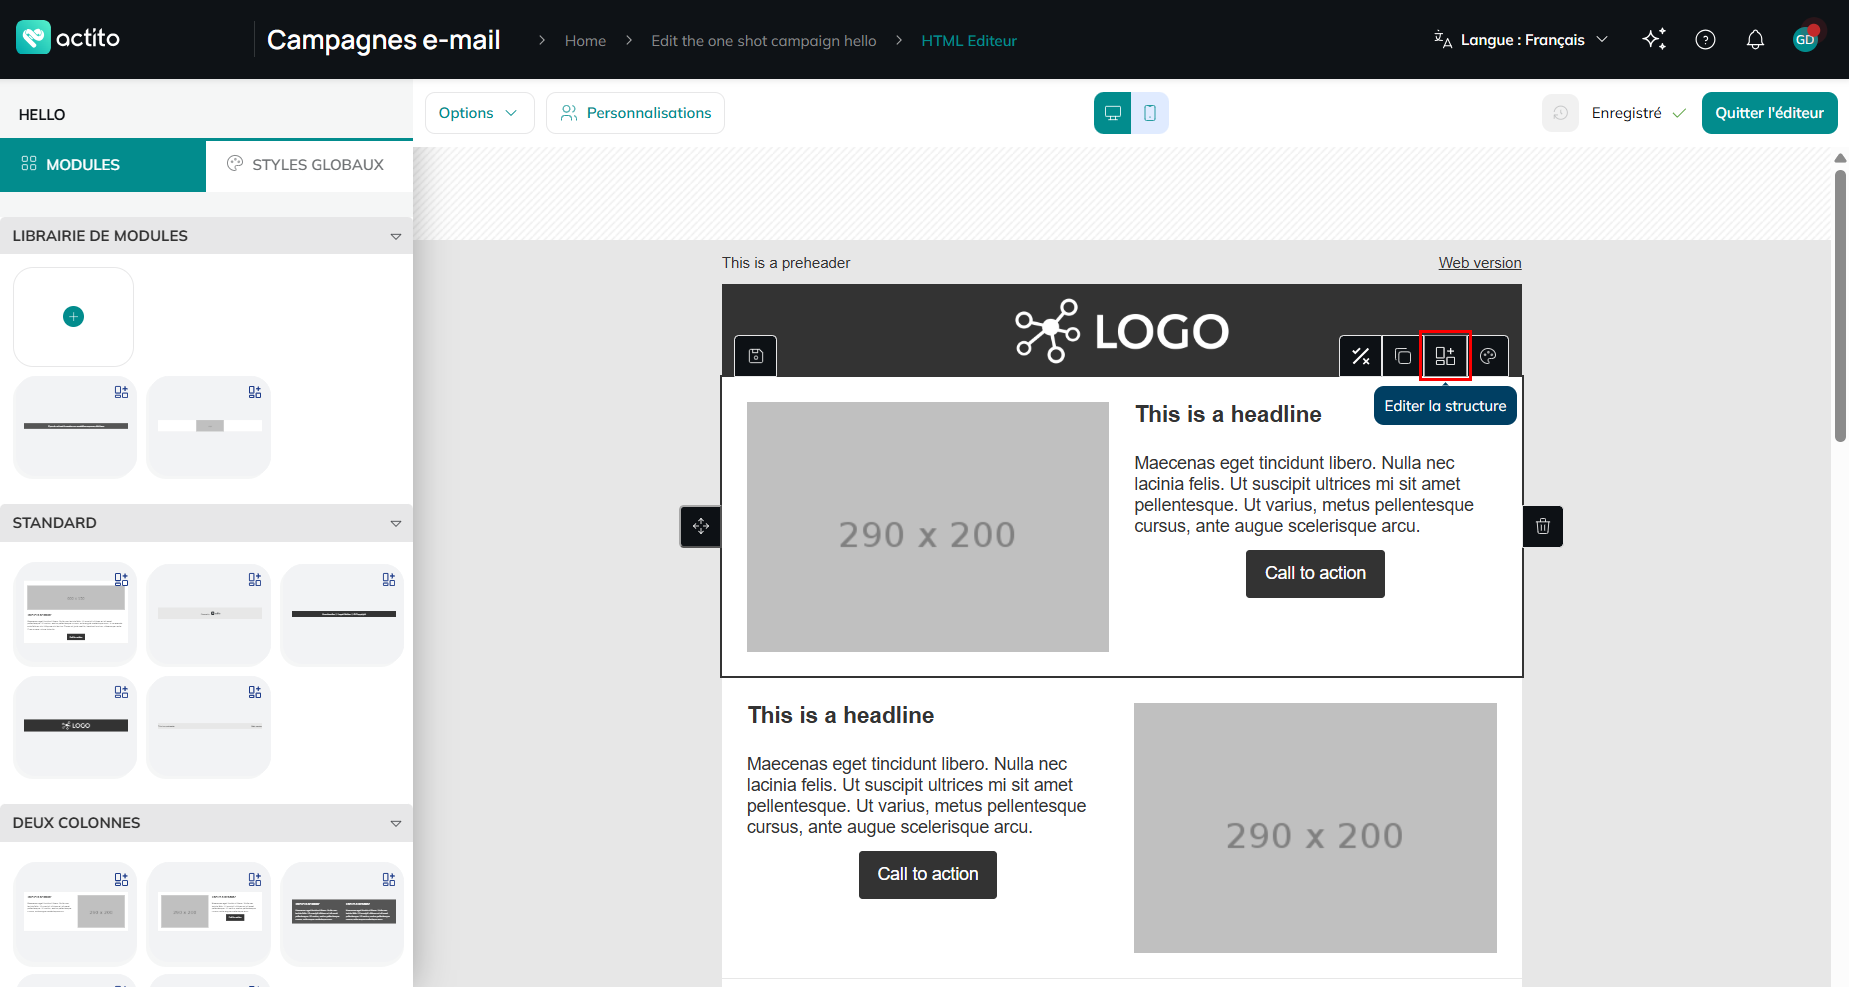Select the Modules tab
The image size is (1849, 987).
(103, 165)
